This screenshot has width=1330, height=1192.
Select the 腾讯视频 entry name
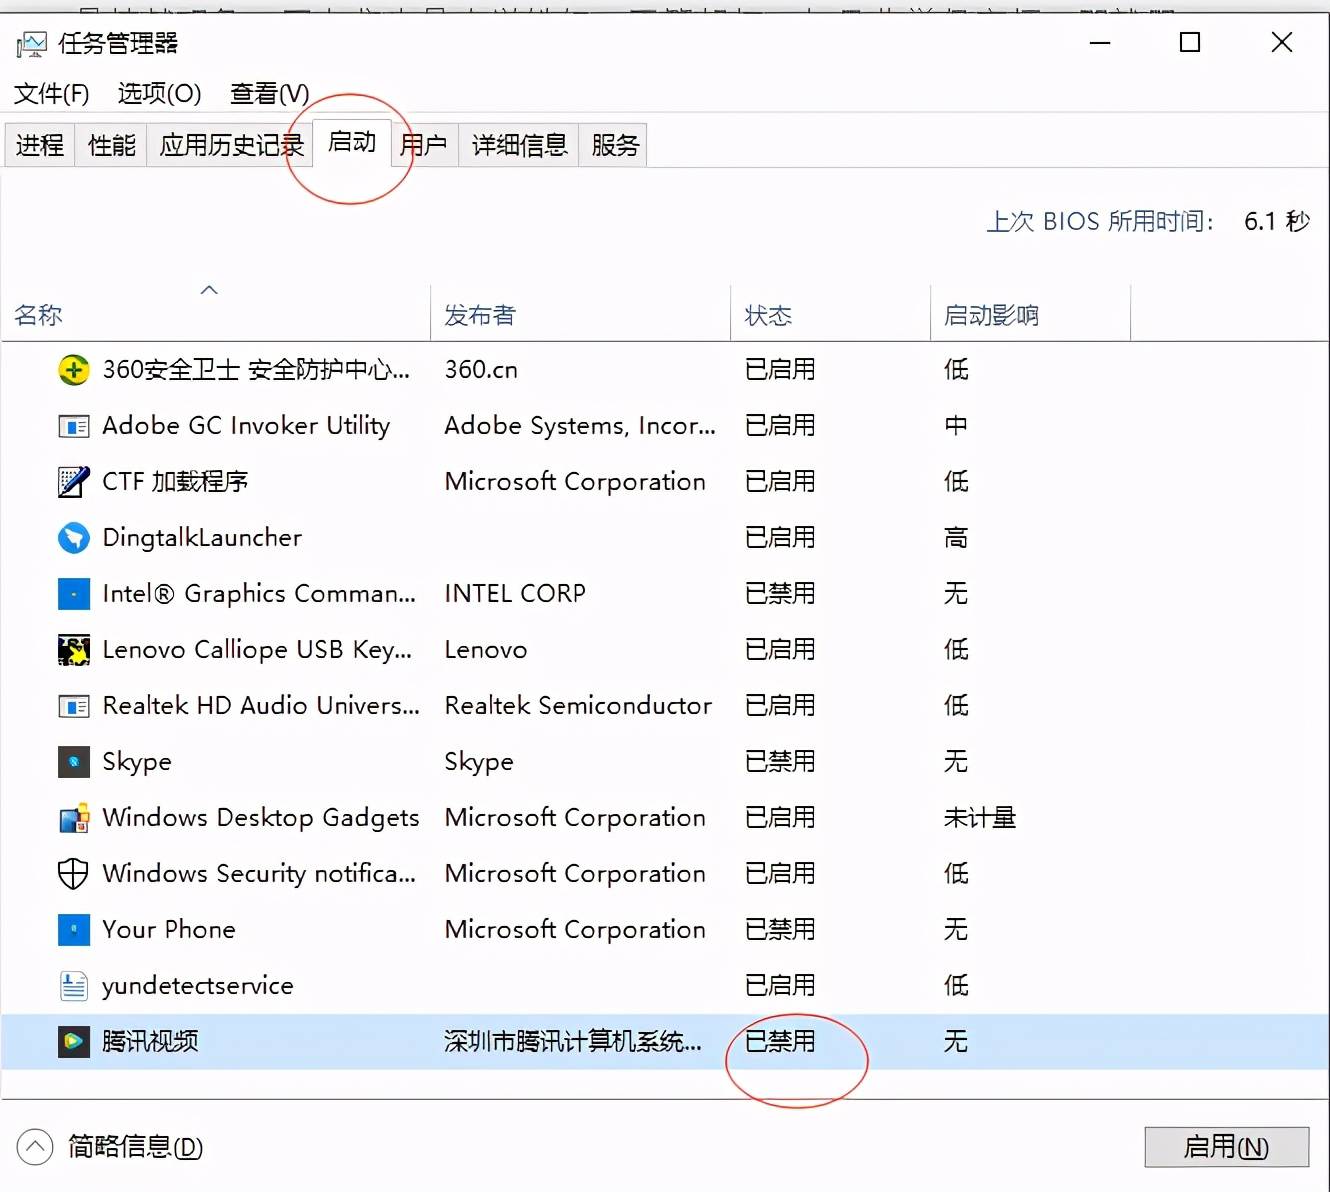(x=150, y=1042)
